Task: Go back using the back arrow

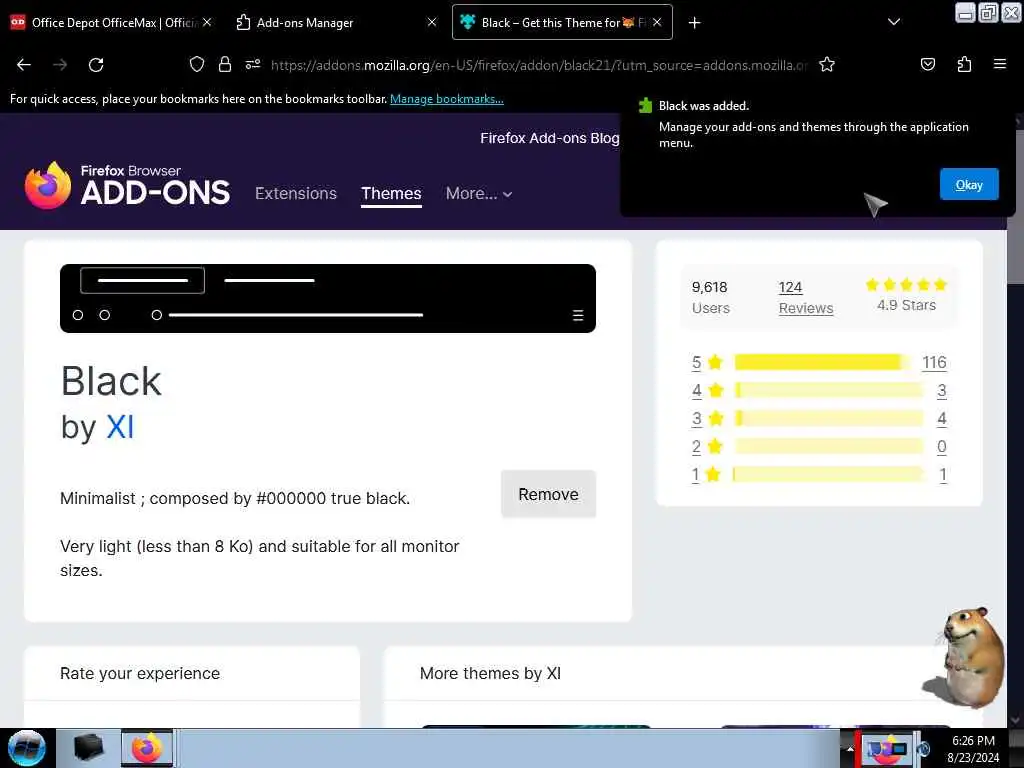Action: point(24,65)
